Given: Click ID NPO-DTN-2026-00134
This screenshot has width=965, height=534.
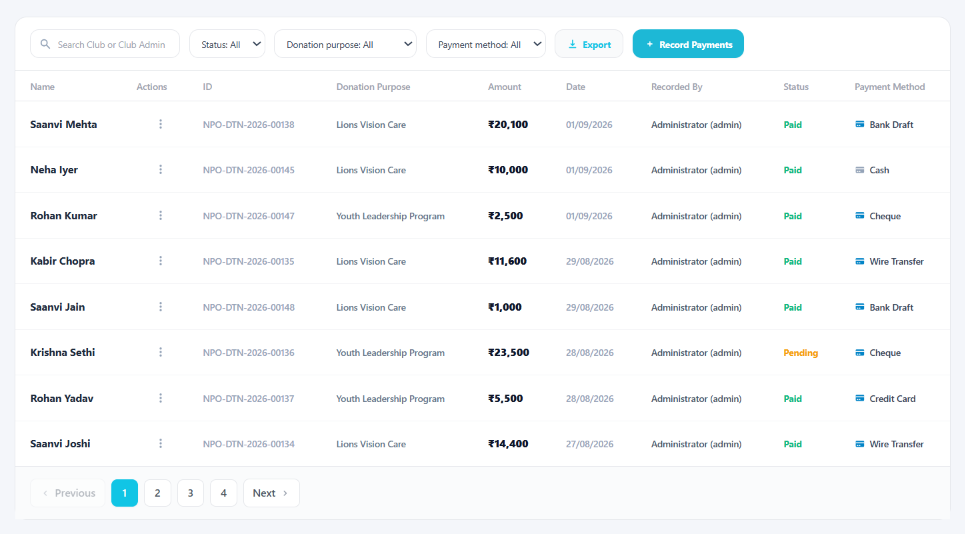Looking at the screenshot, I should coord(249,444).
